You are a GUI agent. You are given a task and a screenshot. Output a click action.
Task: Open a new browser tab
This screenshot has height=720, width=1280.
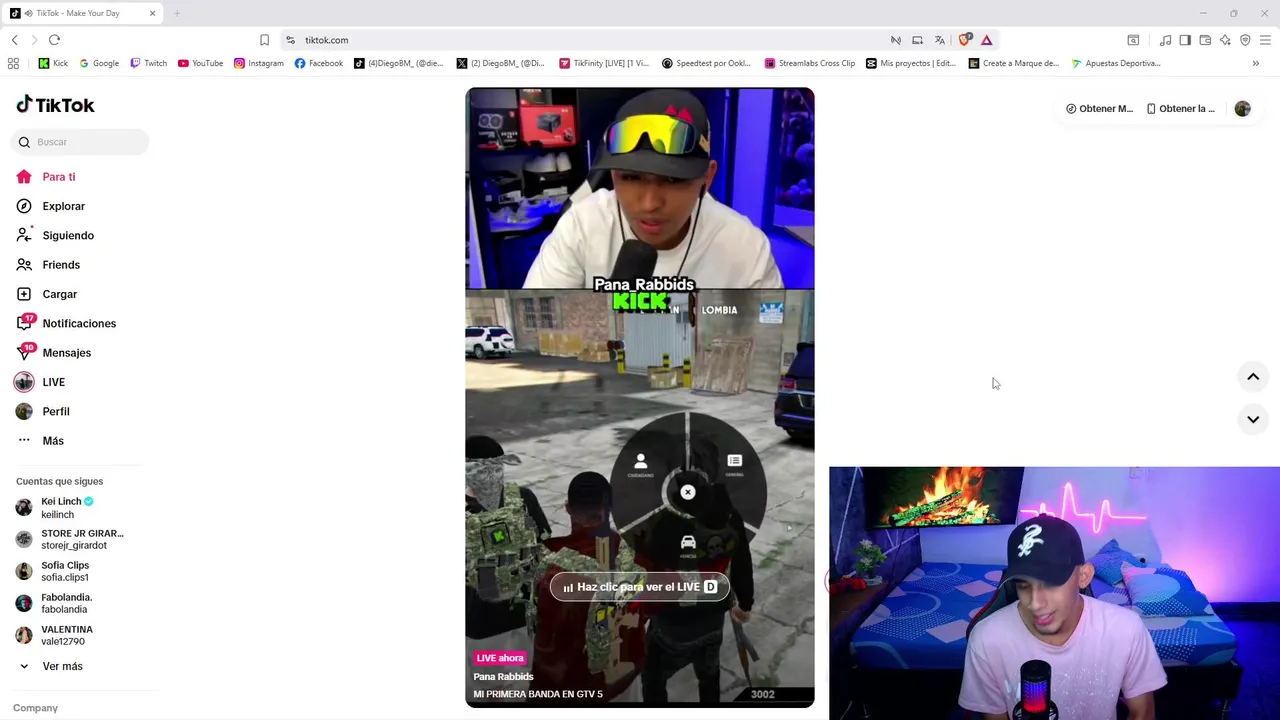(177, 13)
